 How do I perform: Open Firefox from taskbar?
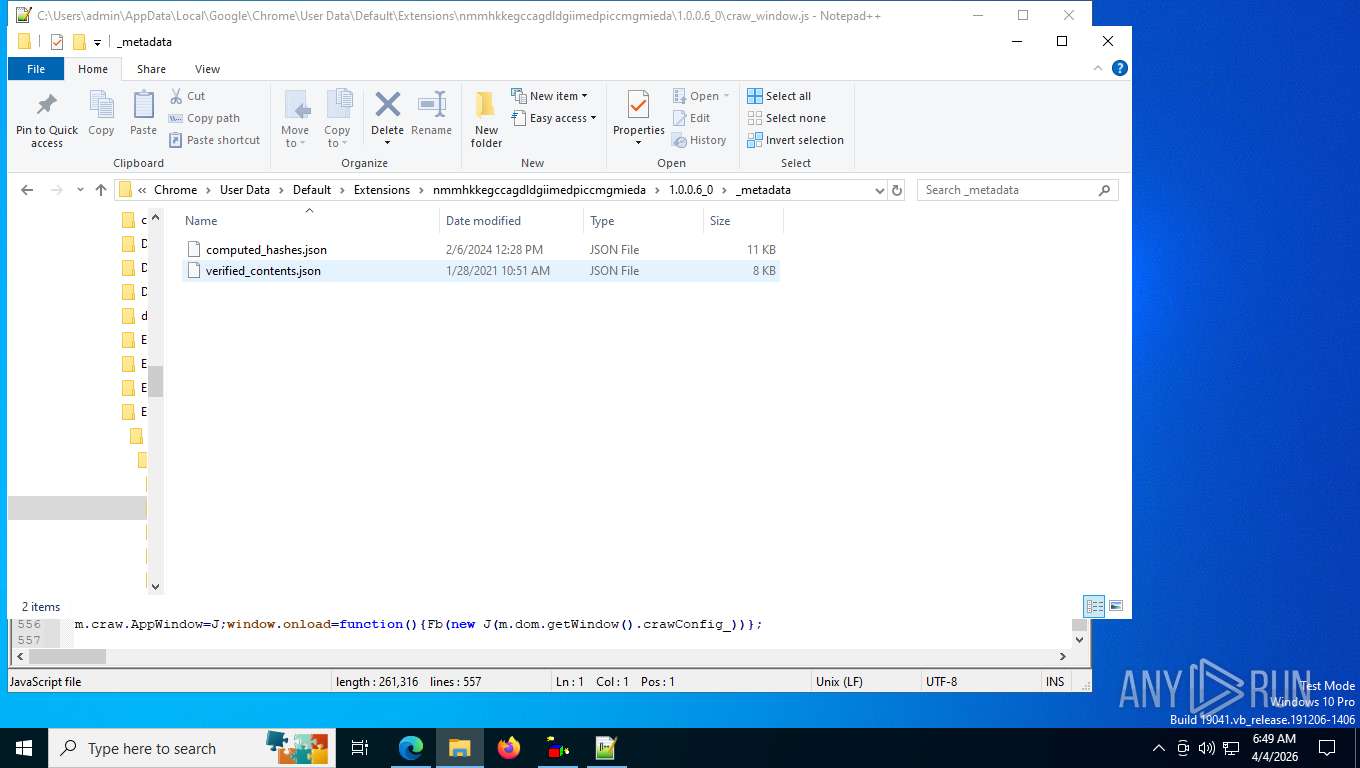tap(509, 748)
